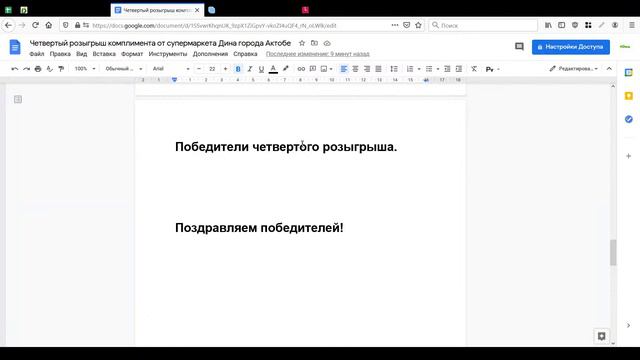640x360 pixels.
Task: Open the Вид menu
Action: [x=82, y=54]
